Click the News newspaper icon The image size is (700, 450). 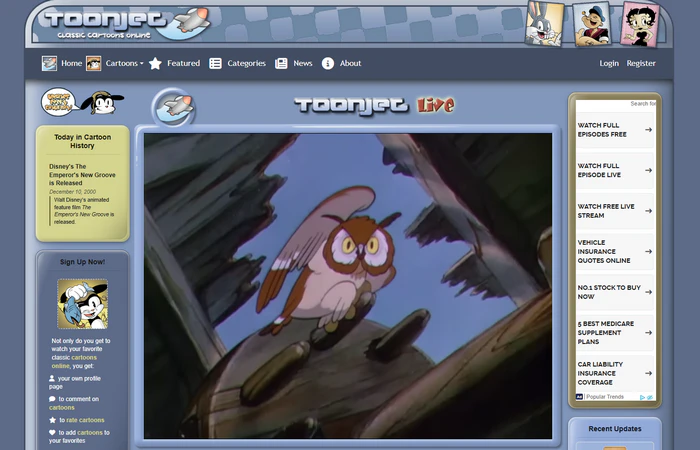pyautogui.click(x=281, y=63)
